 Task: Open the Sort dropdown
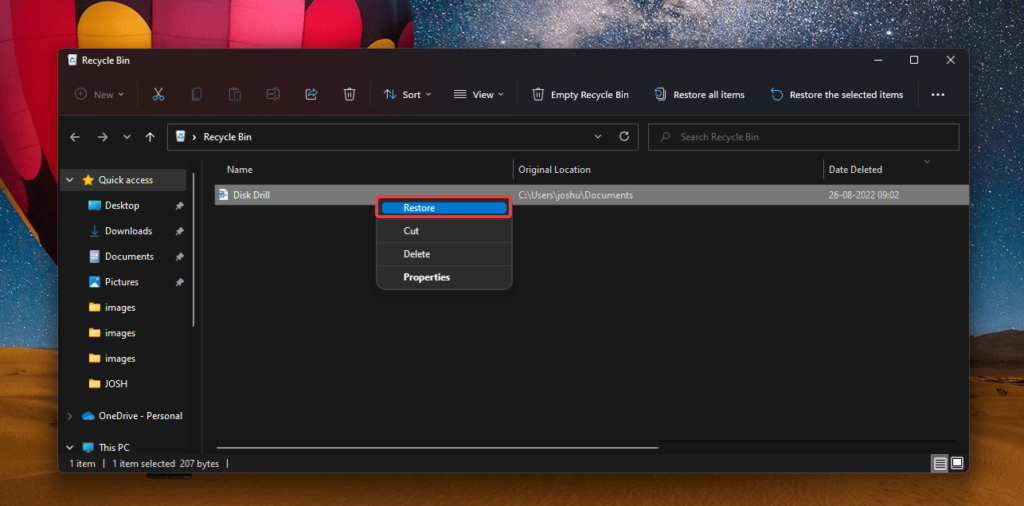coord(408,95)
